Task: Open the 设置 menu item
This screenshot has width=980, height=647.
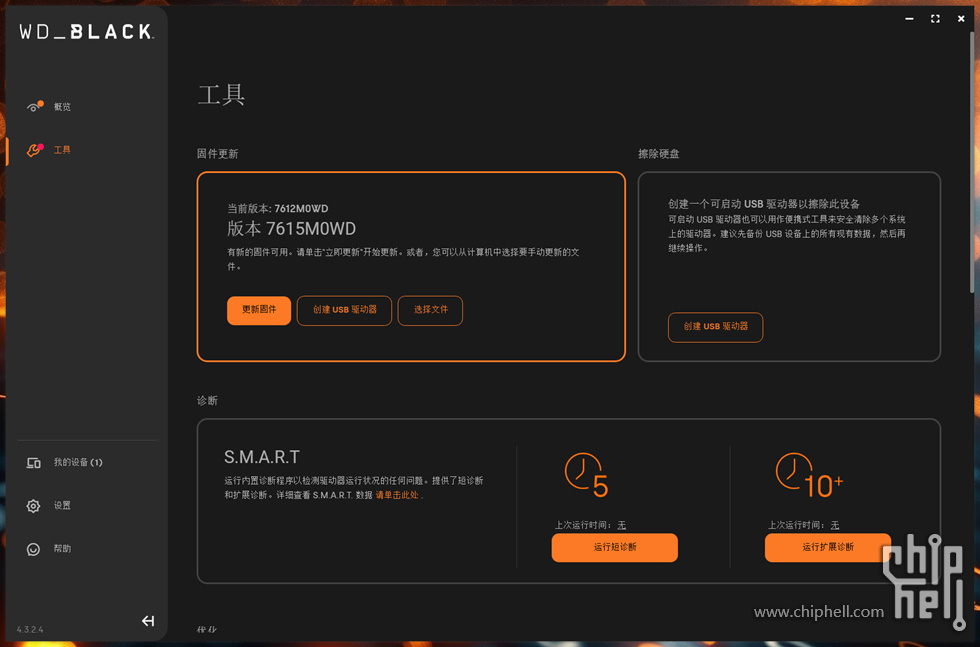Action: (x=62, y=506)
